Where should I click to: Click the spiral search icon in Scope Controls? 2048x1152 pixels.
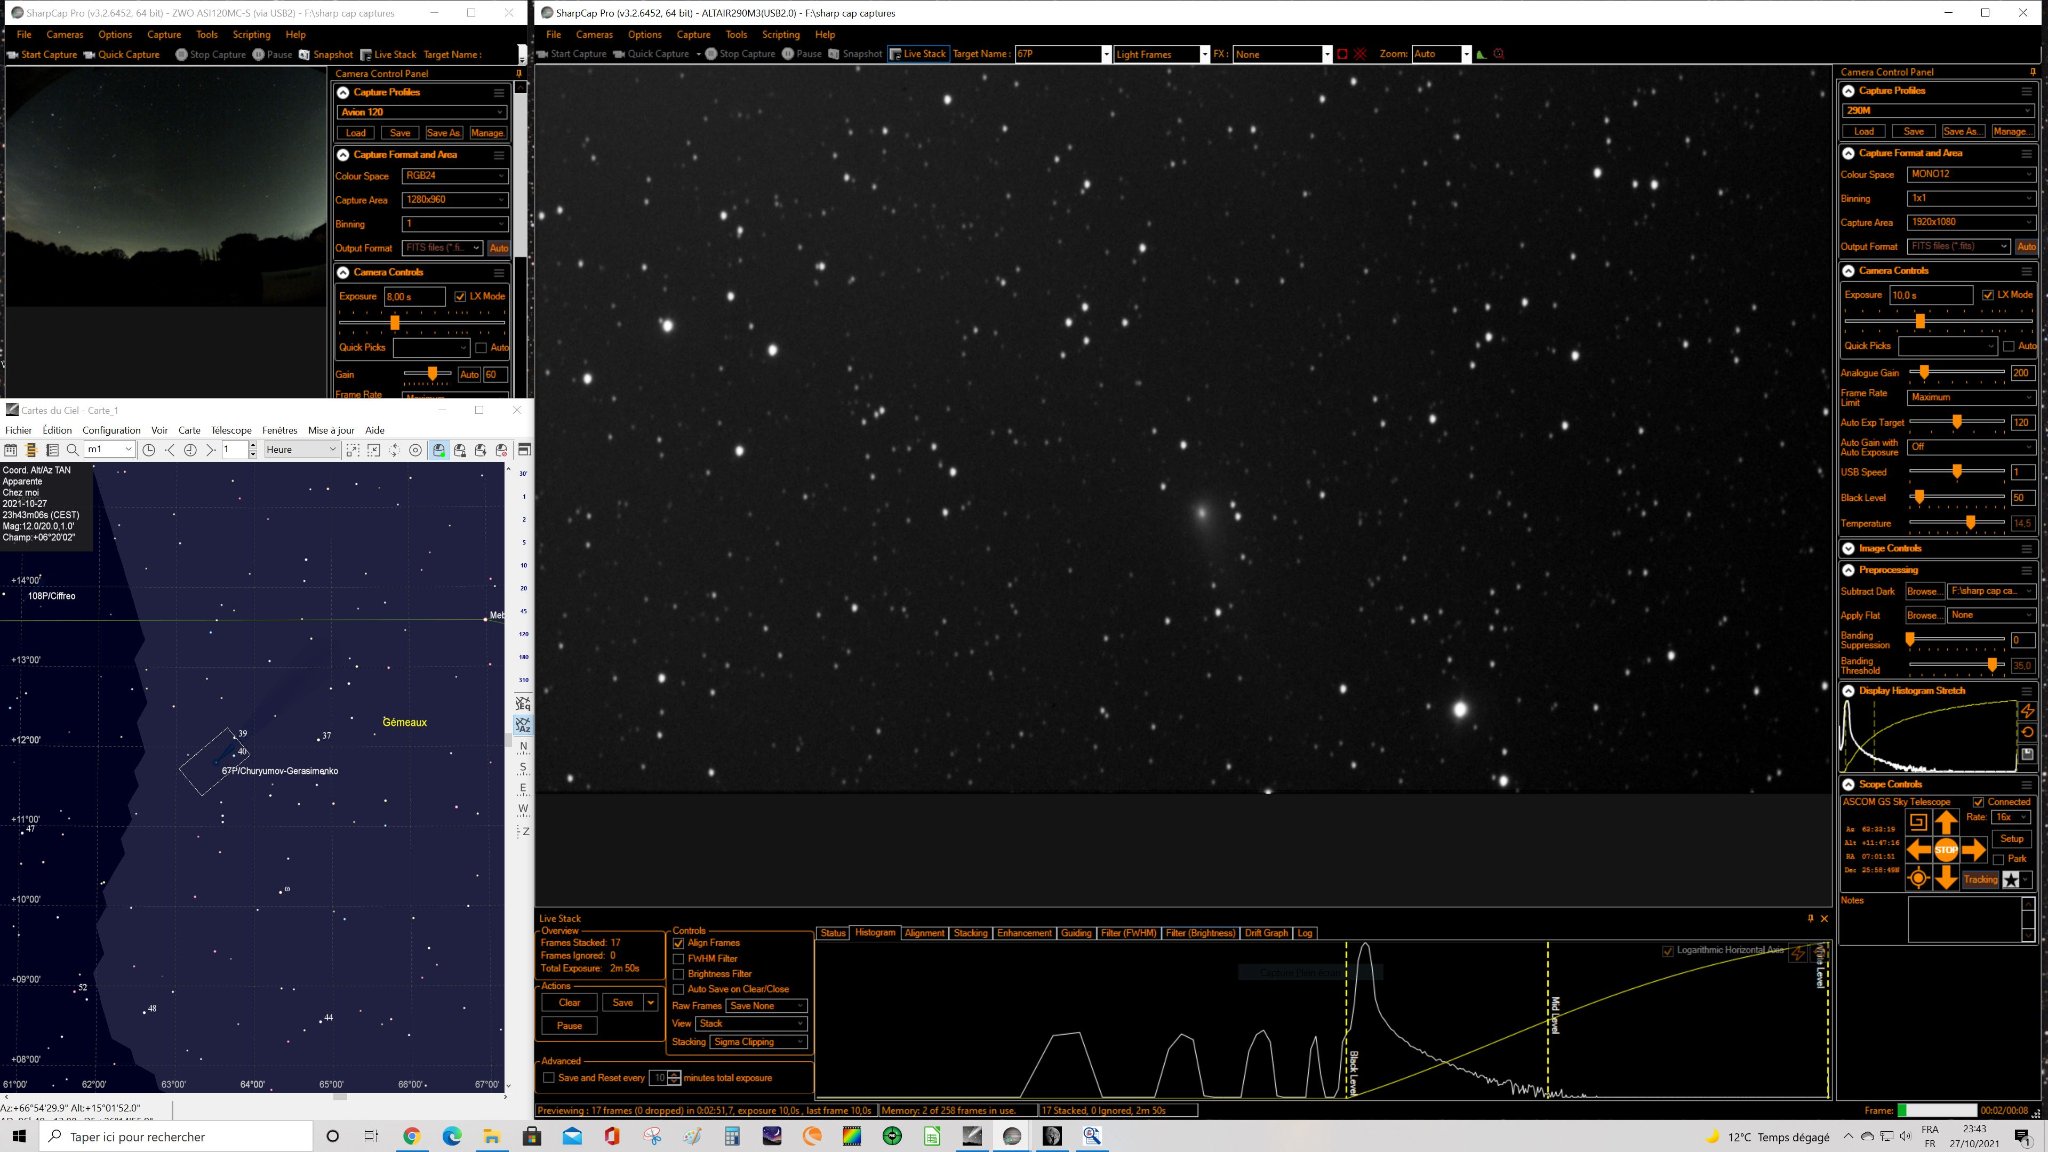(x=1917, y=822)
